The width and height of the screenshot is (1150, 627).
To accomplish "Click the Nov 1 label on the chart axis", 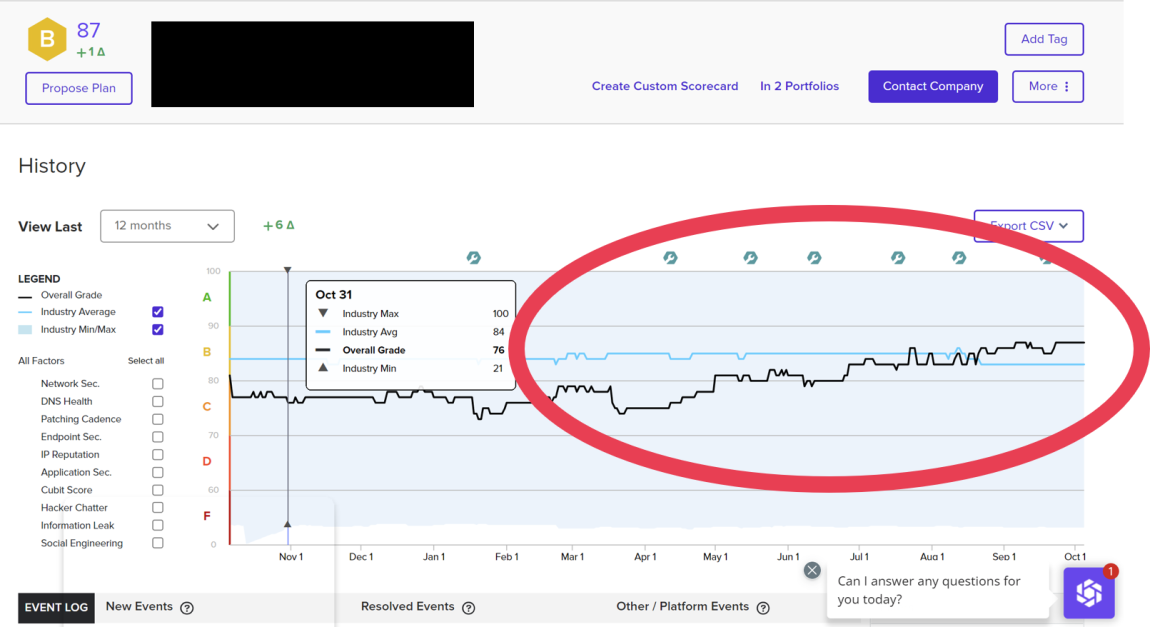I will point(291,557).
